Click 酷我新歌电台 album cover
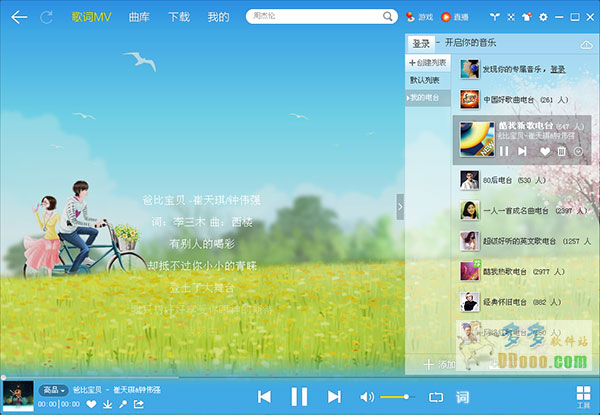The image size is (600, 415). 477,139
